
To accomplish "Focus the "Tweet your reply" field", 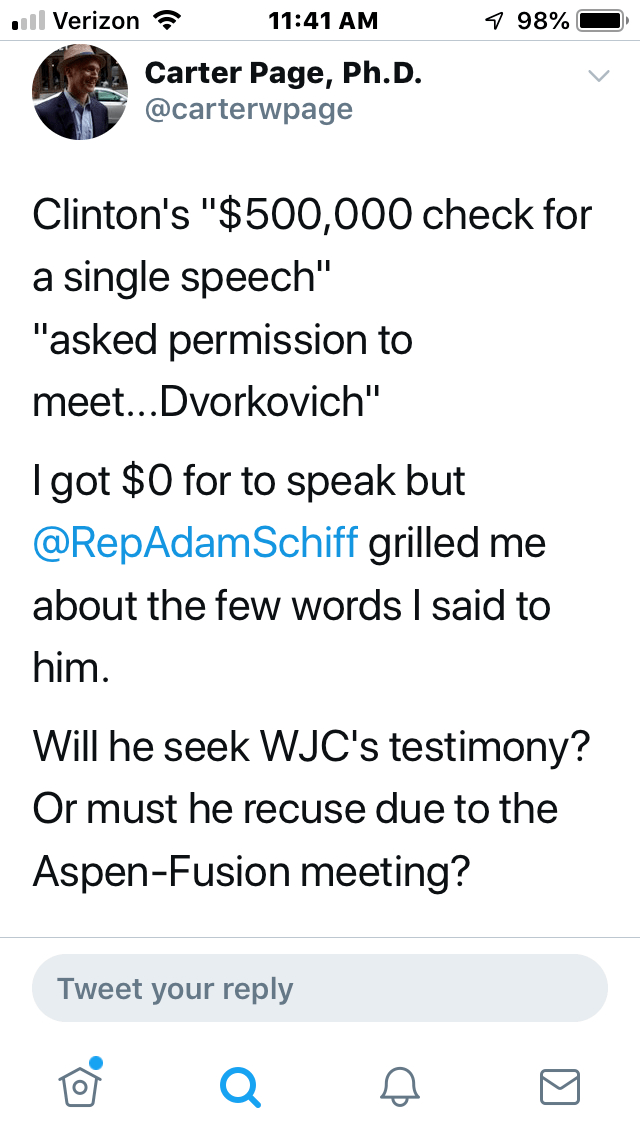I will point(320,989).
